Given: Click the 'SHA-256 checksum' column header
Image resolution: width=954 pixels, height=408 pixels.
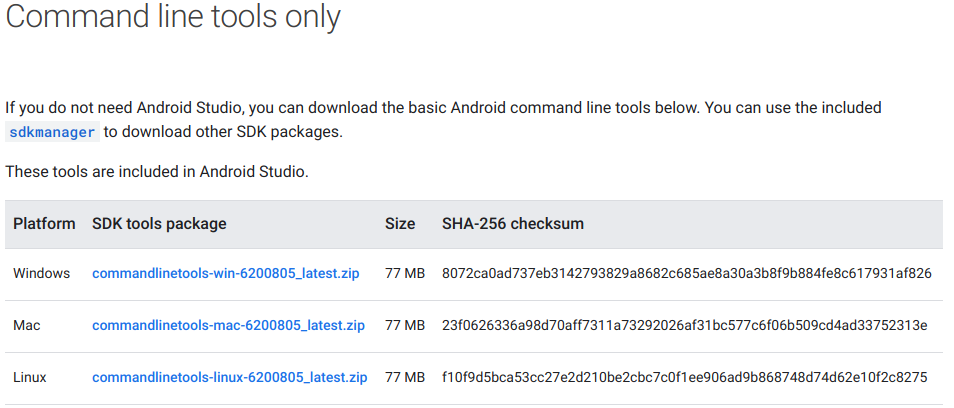Looking at the screenshot, I should 513,224.
